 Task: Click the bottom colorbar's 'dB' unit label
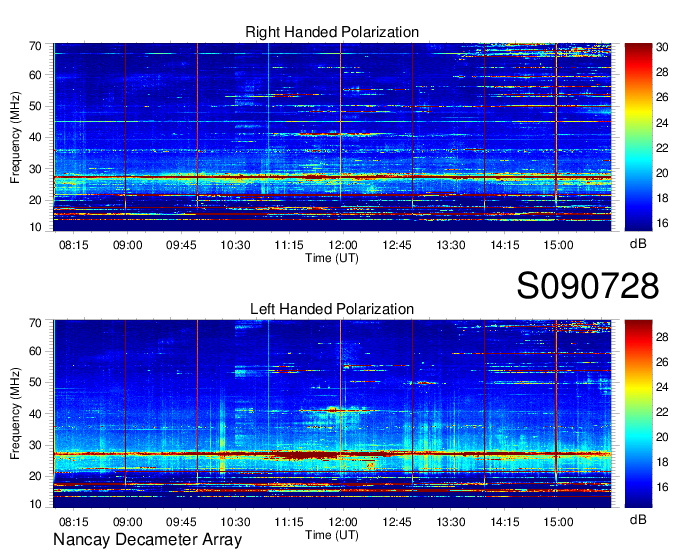coord(638,519)
